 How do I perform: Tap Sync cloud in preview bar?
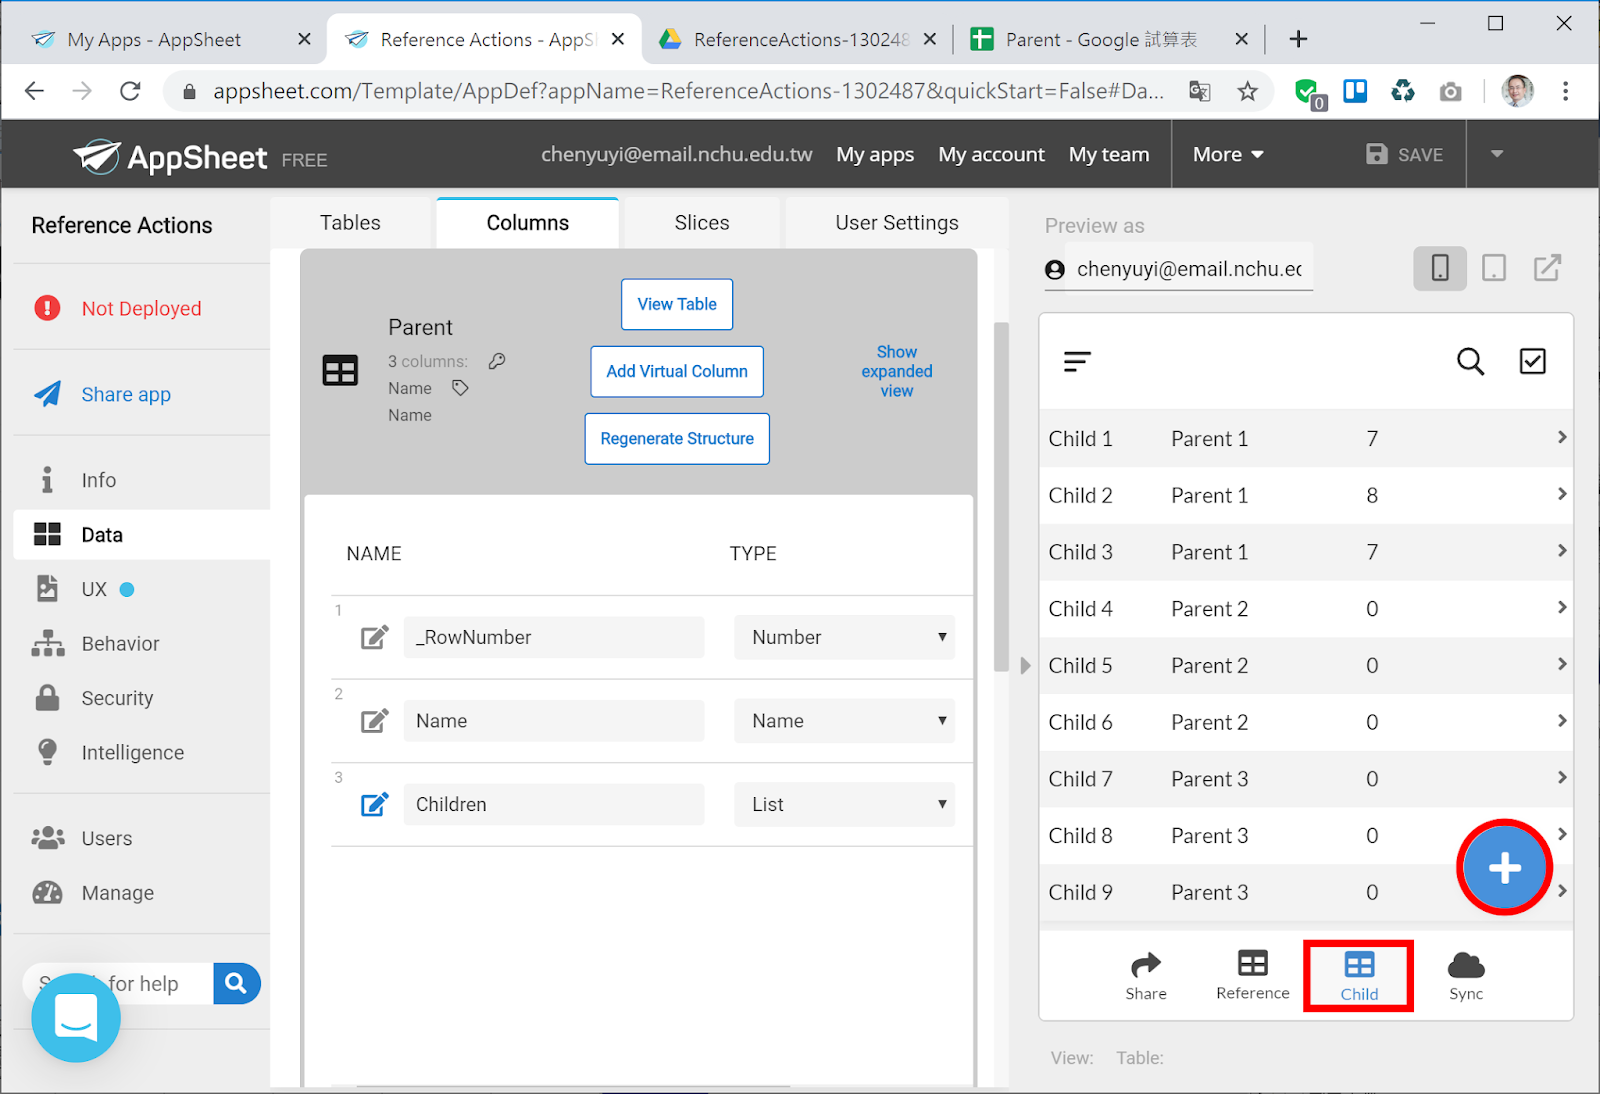[1466, 976]
